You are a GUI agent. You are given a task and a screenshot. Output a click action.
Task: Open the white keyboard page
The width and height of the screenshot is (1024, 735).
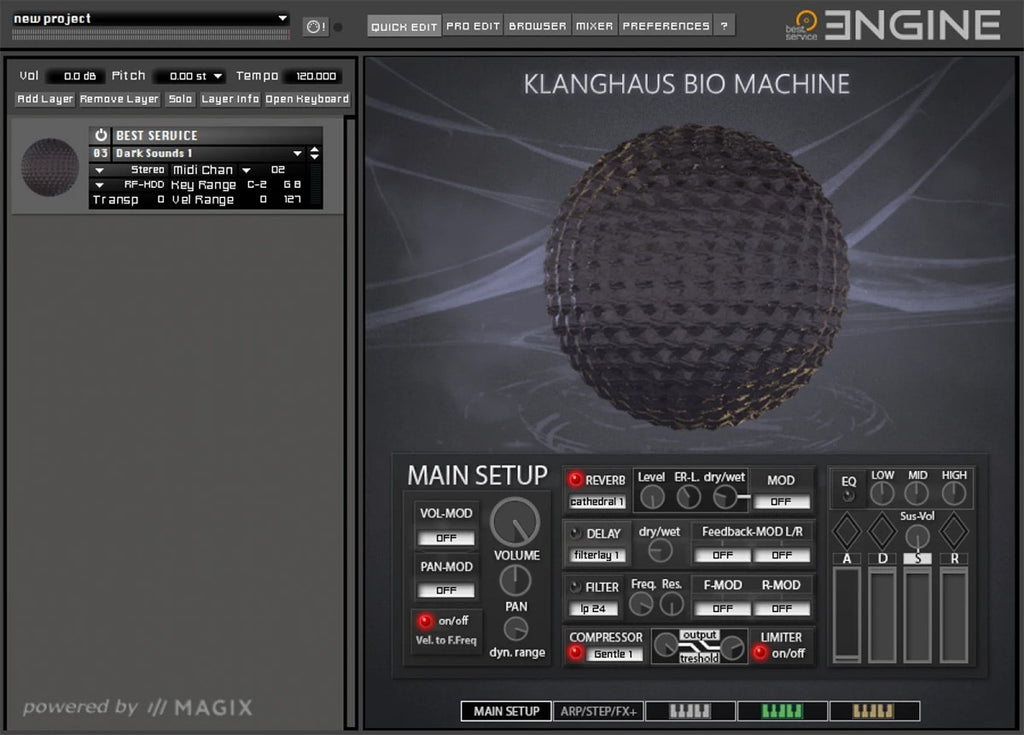pyautogui.click(x=690, y=711)
